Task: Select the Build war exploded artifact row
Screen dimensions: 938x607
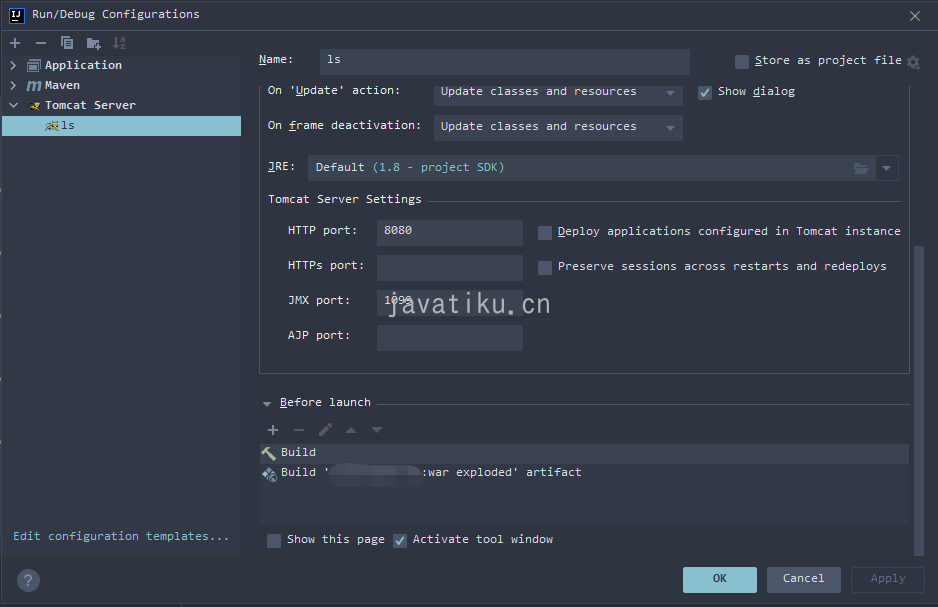Action: point(584,473)
